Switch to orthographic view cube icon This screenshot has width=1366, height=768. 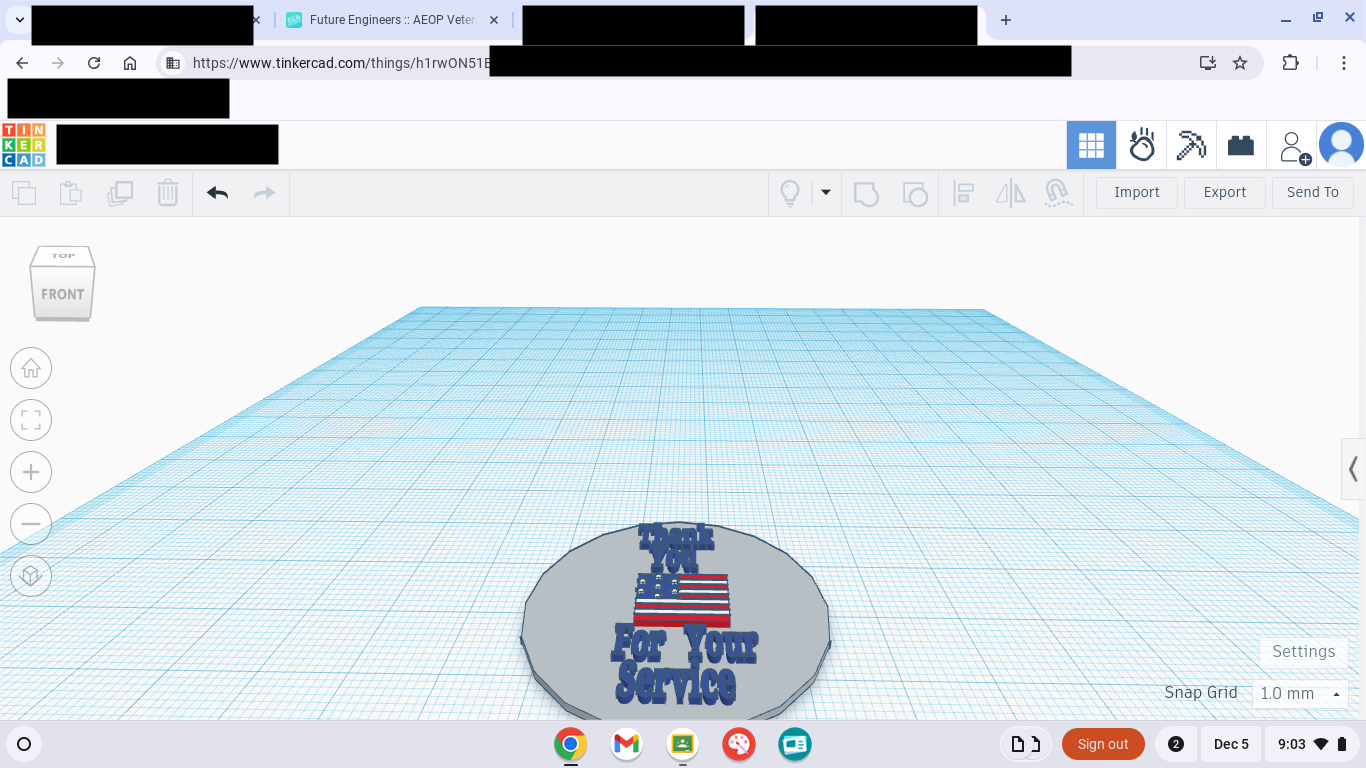(31, 576)
